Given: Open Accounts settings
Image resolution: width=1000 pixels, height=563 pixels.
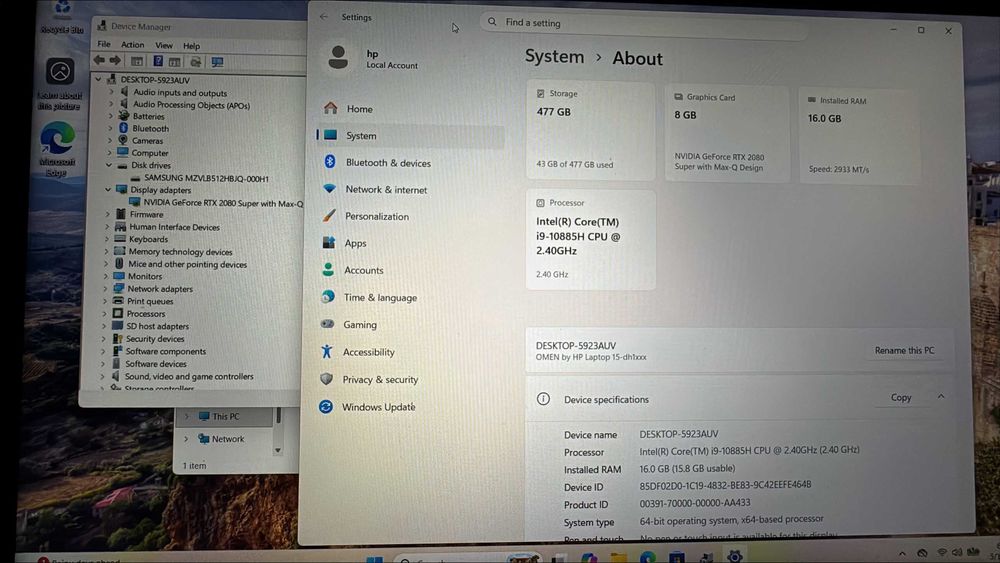Looking at the screenshot, I should click(364, 270).
